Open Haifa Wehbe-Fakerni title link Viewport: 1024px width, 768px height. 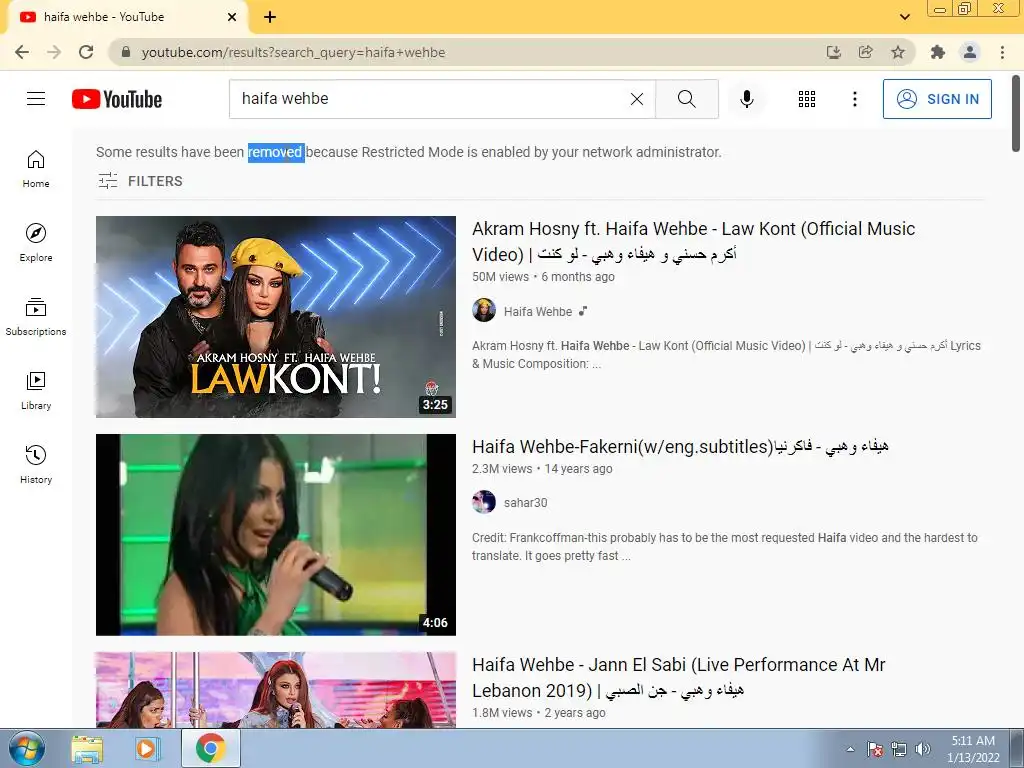(x=680, y=447)
